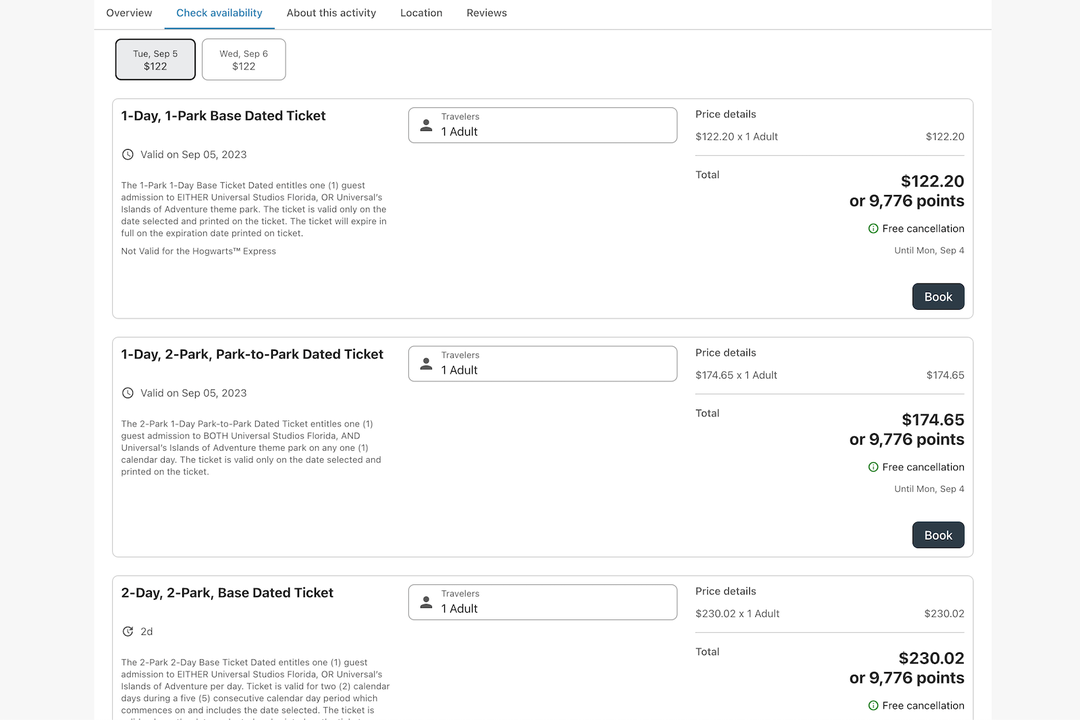The height and width of the screenshot is (720, 1080).
Task: Click person icon in 2-Day ticket travelers field
Action: pyautogui.click(x=426, y=602)
